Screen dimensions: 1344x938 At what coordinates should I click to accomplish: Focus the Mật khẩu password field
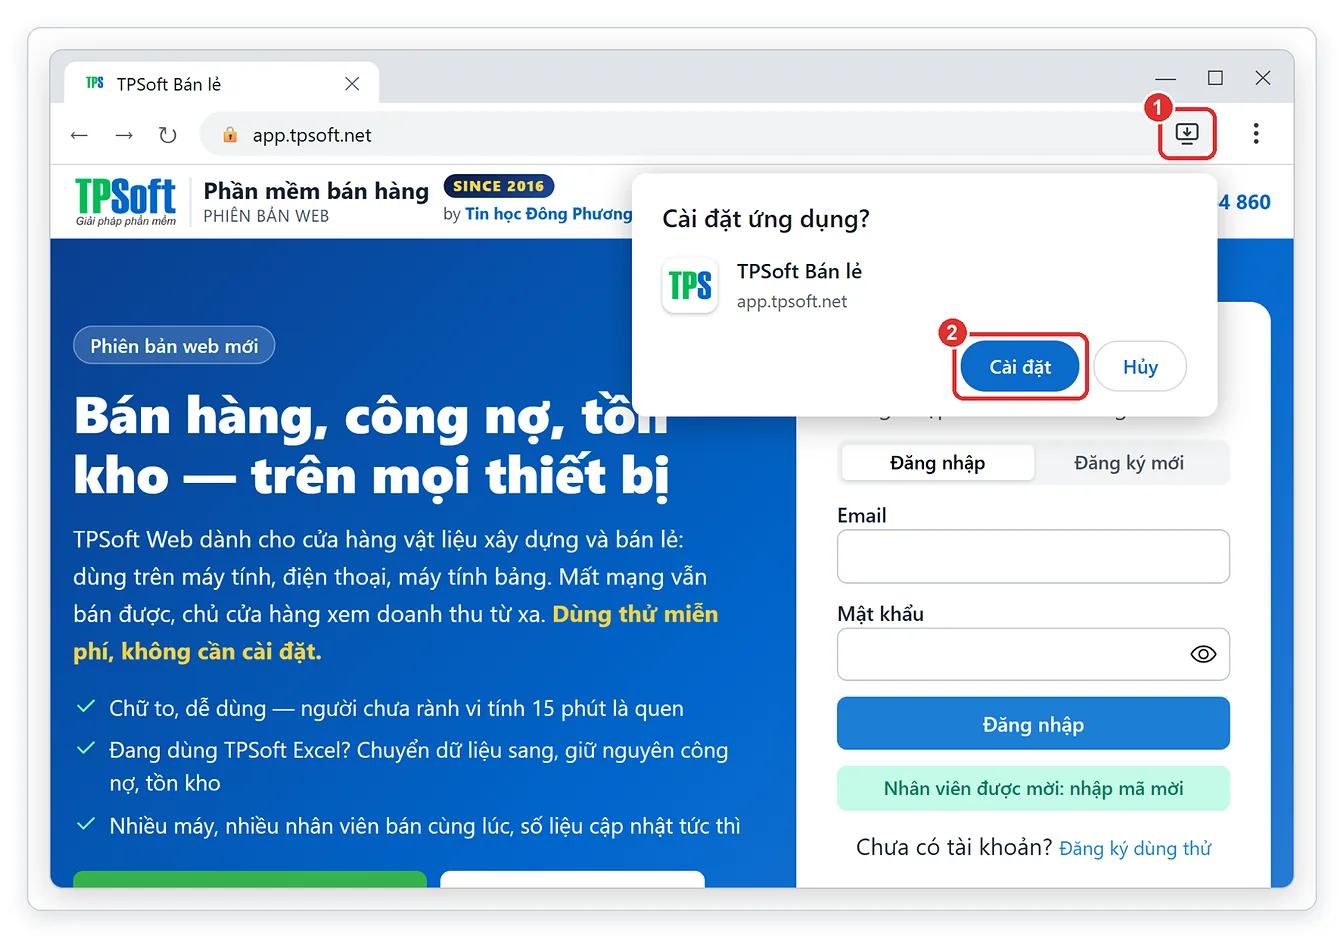coord(1033,654)
